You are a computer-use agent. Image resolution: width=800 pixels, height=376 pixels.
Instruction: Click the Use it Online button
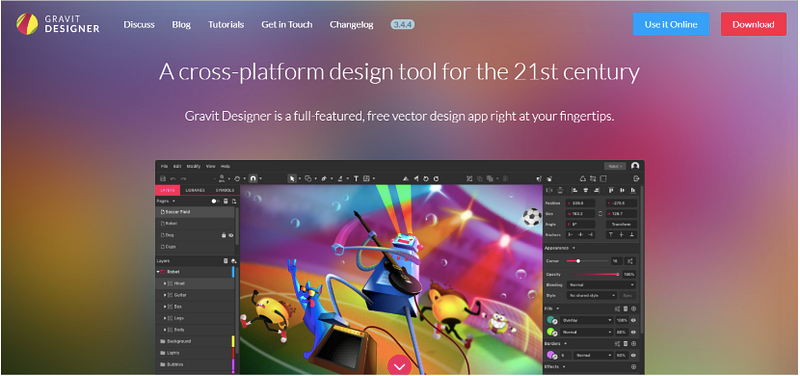(671, 24)
